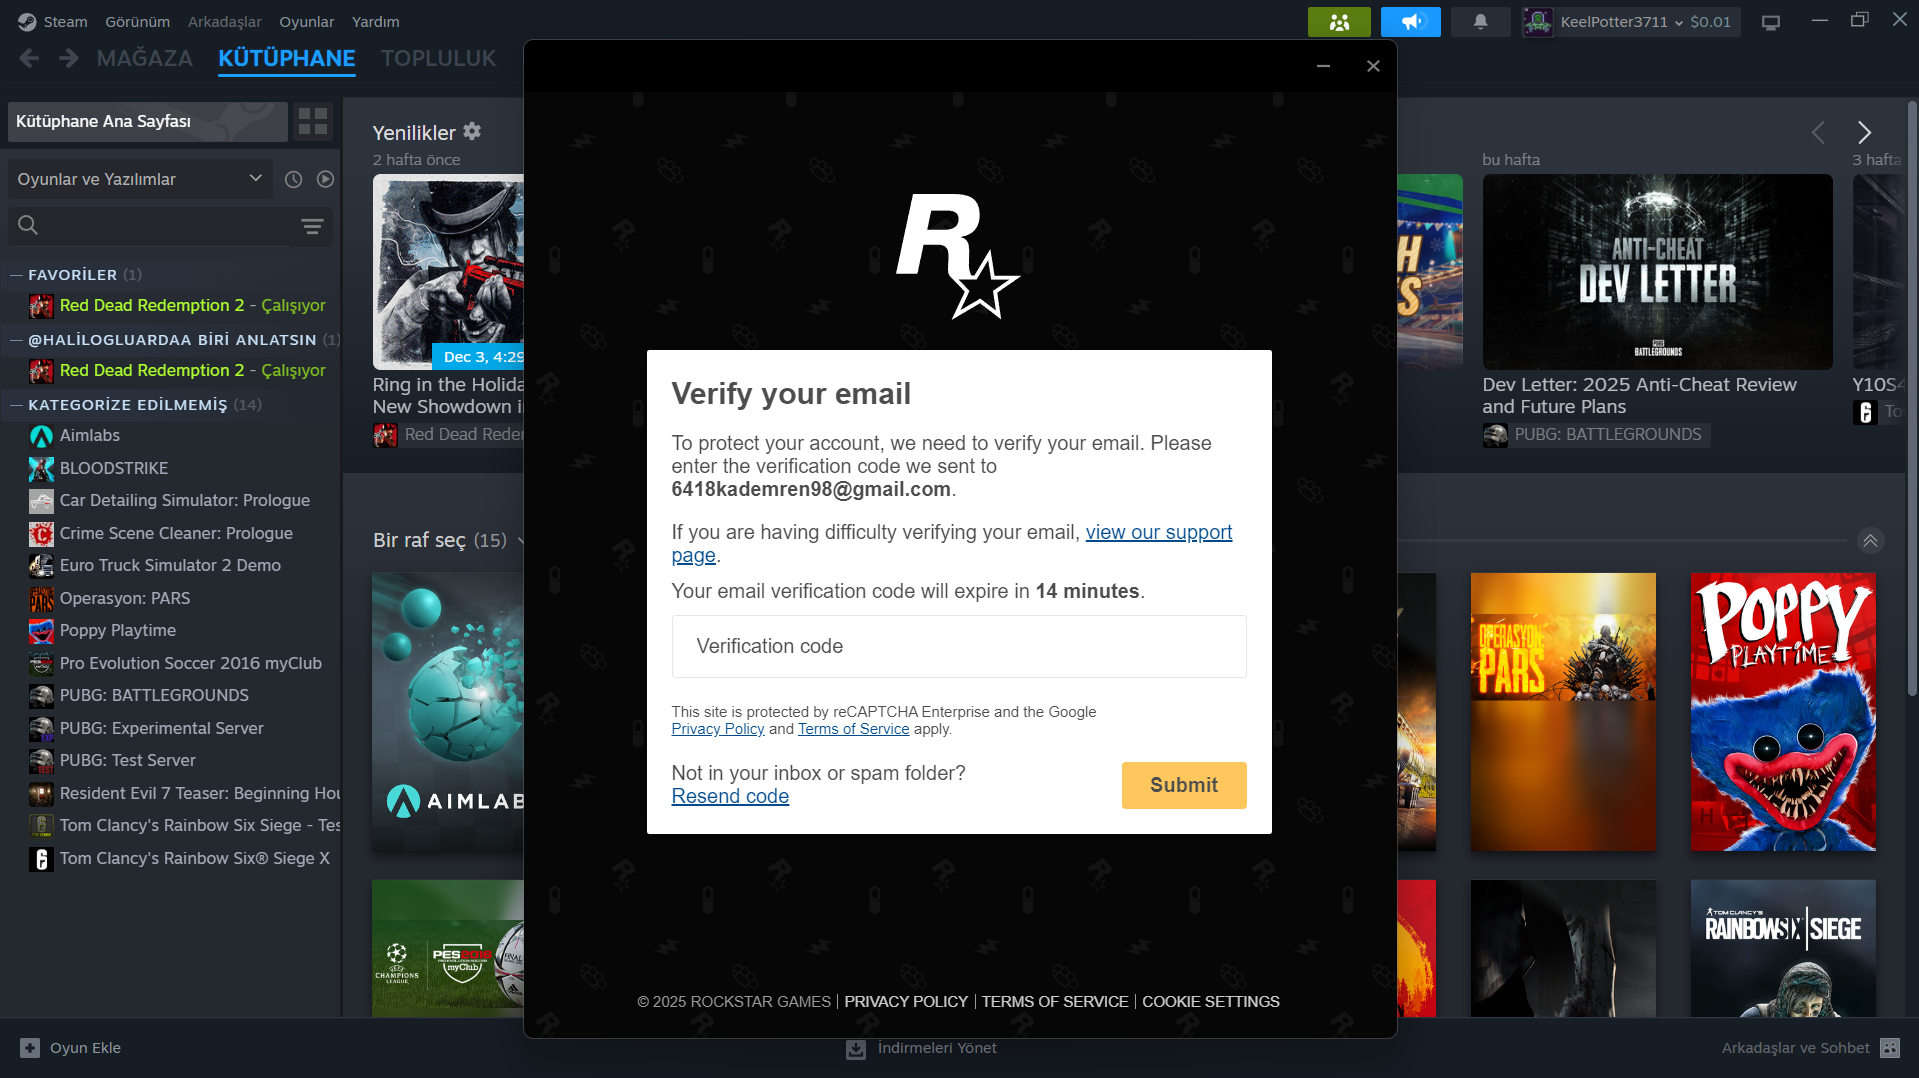Close the Rockstar verification dialog
1919x1078 pixels.
(1373, 66)
